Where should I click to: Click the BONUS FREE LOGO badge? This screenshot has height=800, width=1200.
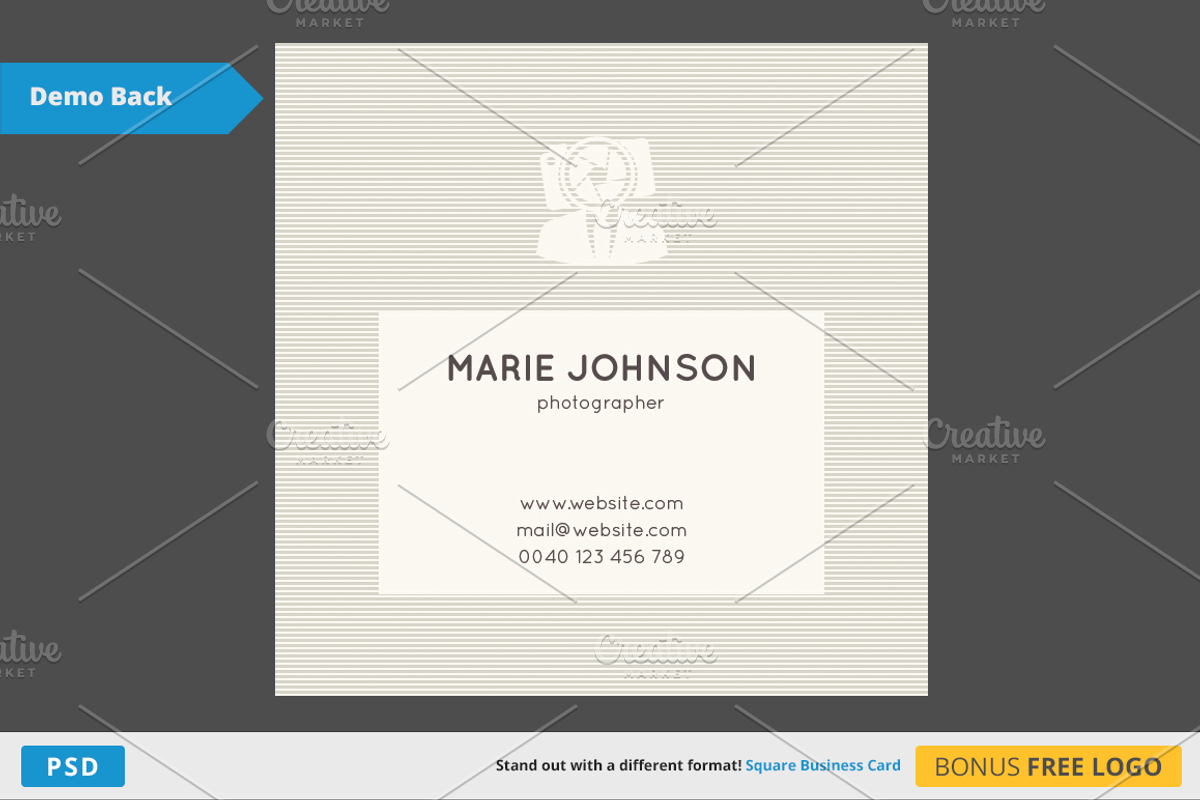(x=1048, y=767)
